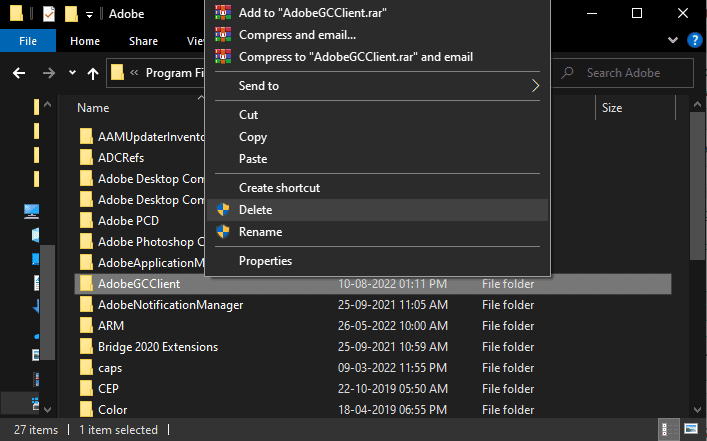Click the folder icon of the AdobeGCClient row
The width and height of the screenshot is (707, 441).
click(86, 284)
